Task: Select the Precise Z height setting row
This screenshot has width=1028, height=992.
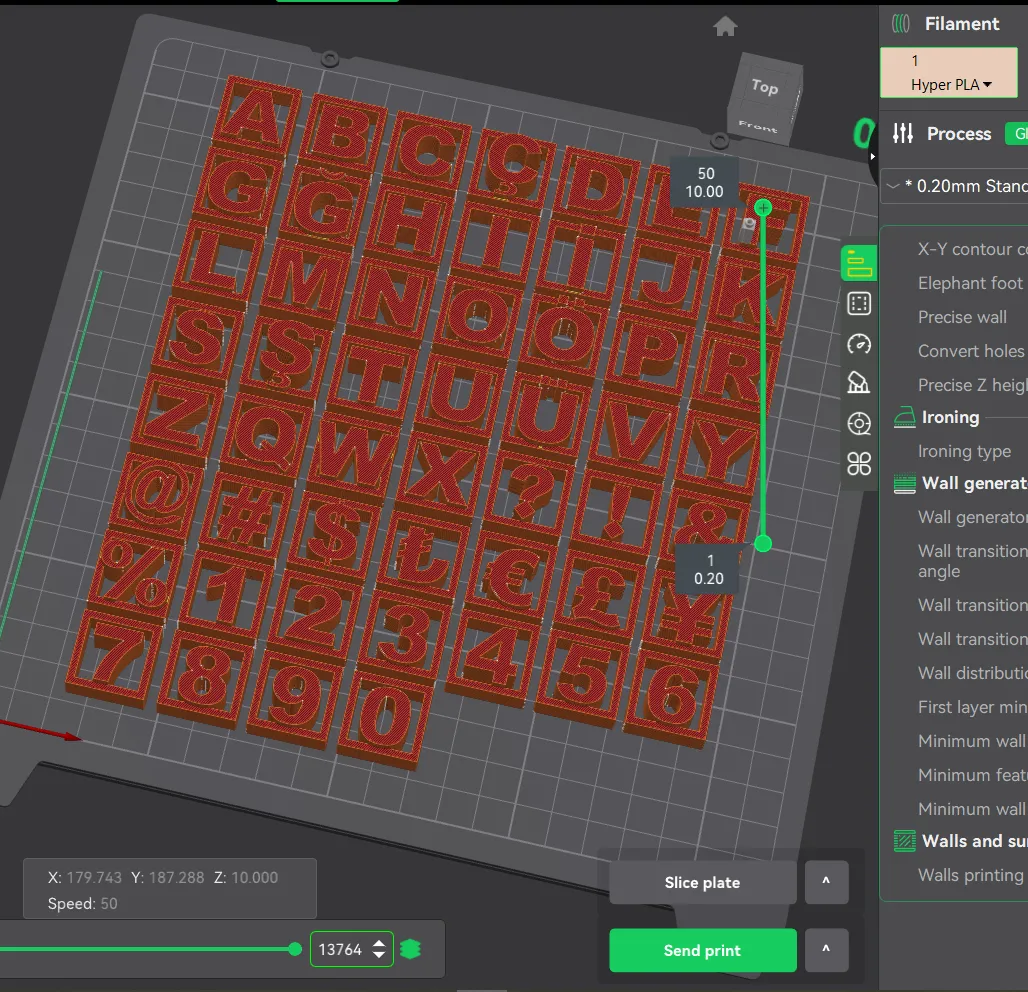Action: (x=973, y=386)
